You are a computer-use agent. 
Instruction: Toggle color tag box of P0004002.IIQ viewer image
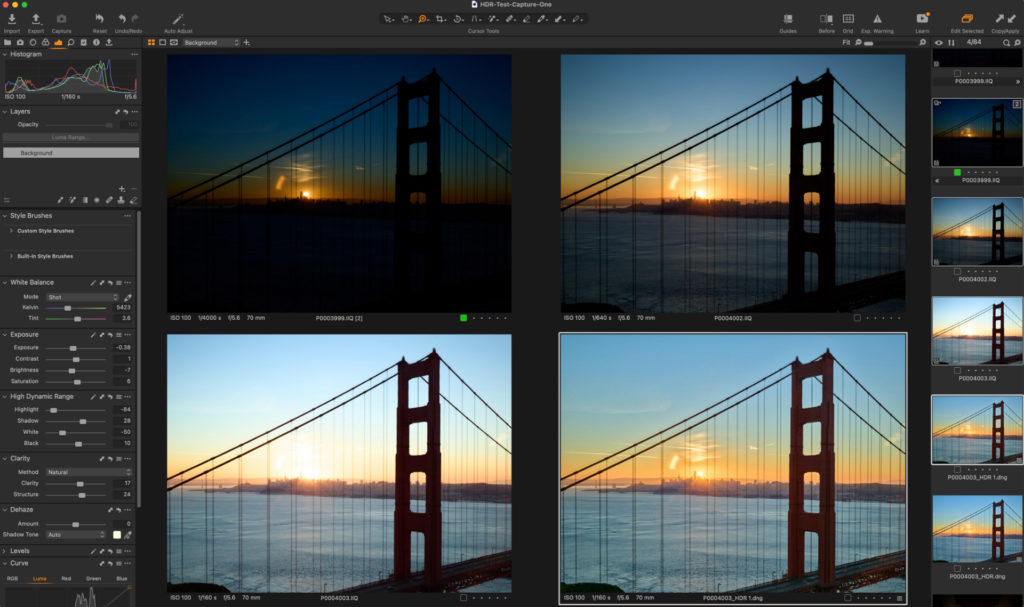[857, 318]
